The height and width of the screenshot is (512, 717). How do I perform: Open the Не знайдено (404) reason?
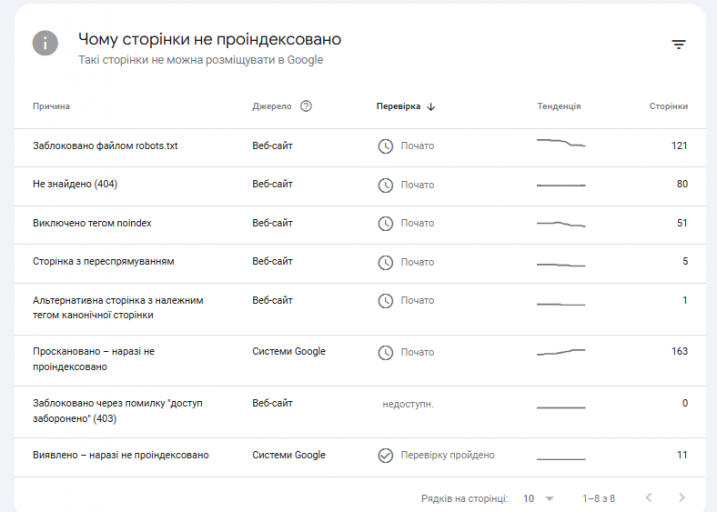point(75,184)
